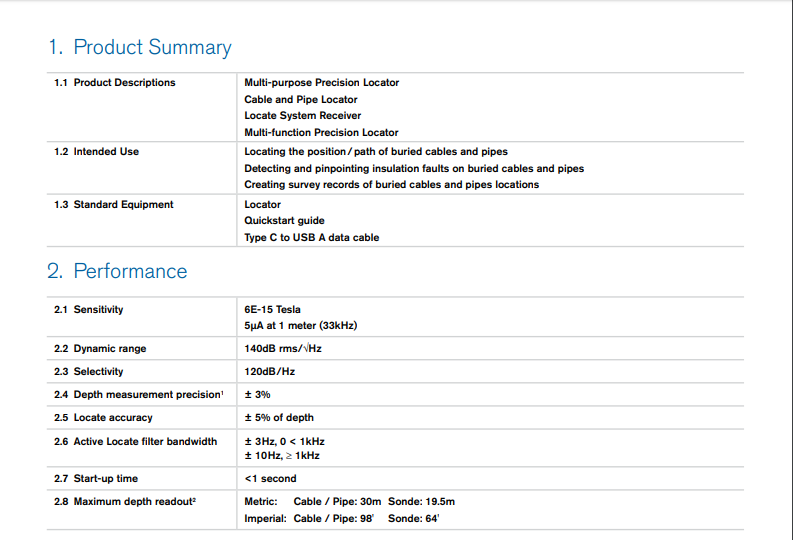Click the "1. Product Summary" heading
793x540 pixels.
tap(139, 47)
